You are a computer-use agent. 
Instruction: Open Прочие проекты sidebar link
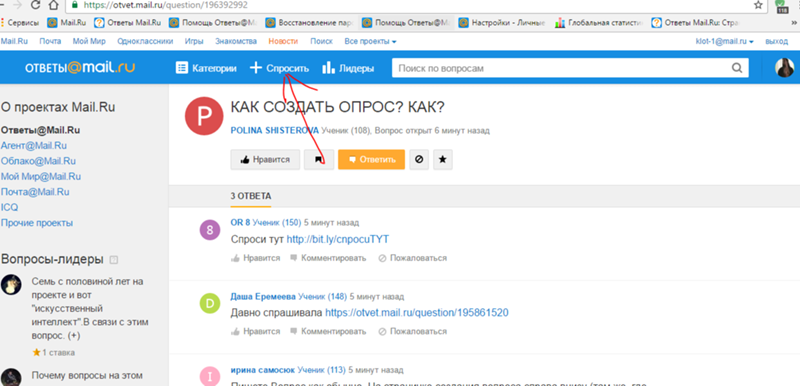coord(37,223)
